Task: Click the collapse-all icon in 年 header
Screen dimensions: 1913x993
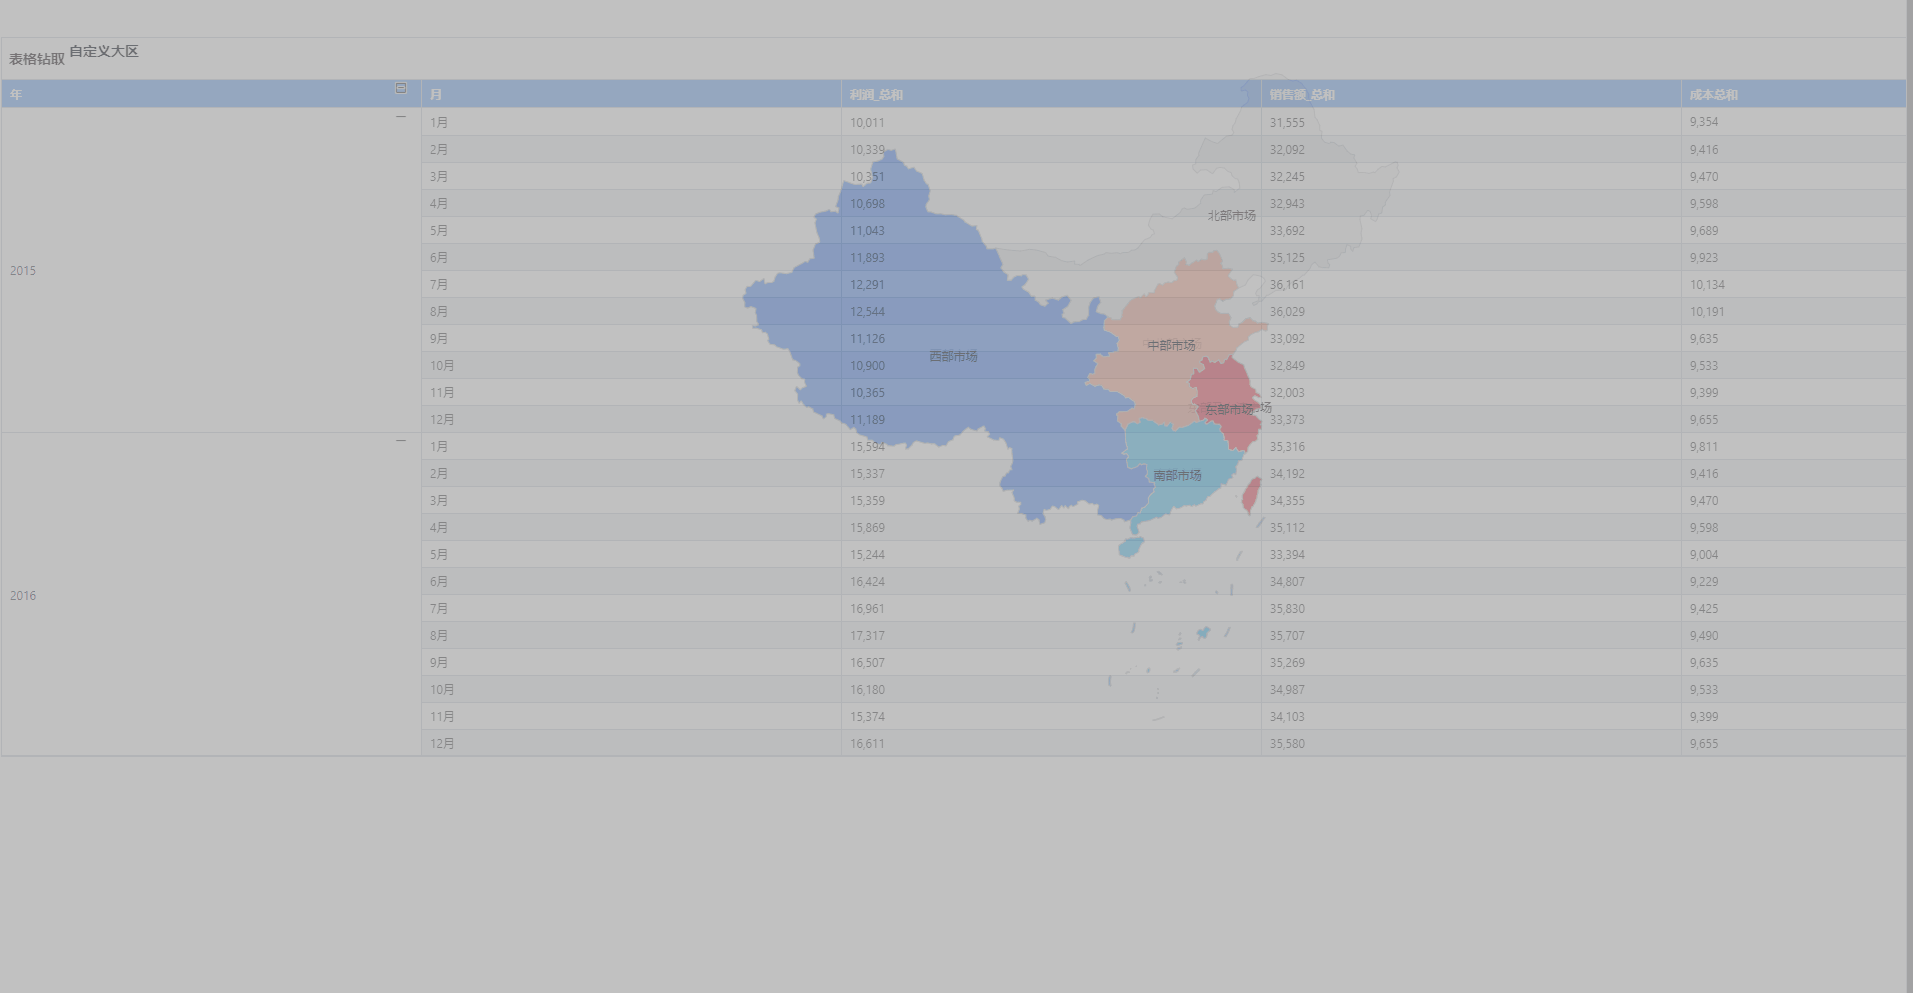Action: click(x=401, y=88)
